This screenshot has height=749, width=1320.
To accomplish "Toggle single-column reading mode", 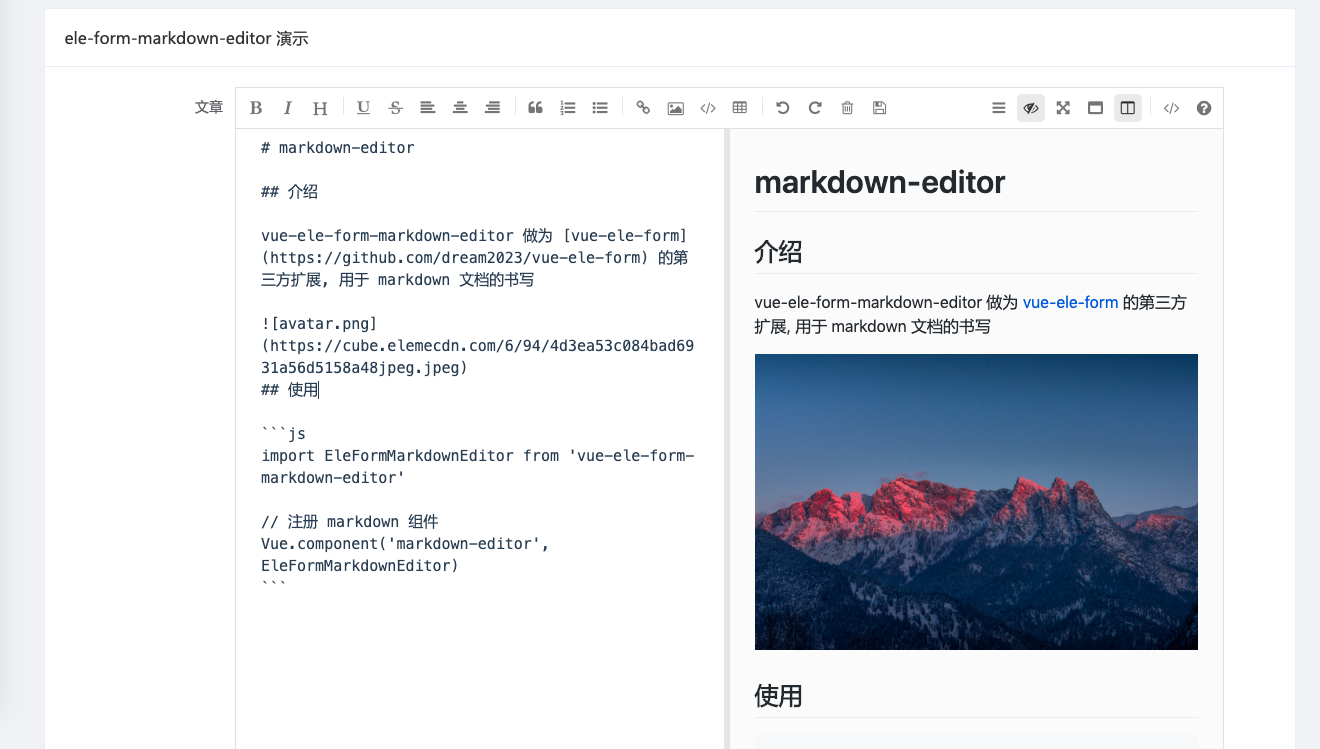I will 1095,108.
